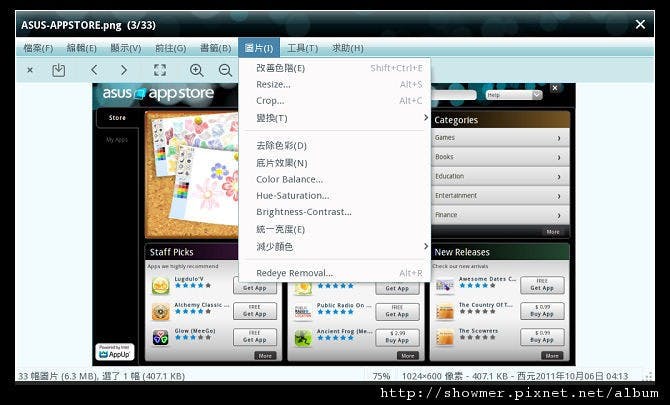Screen dimensions: 670x405
Task: Open the Books category
Action: coord(500,157)
